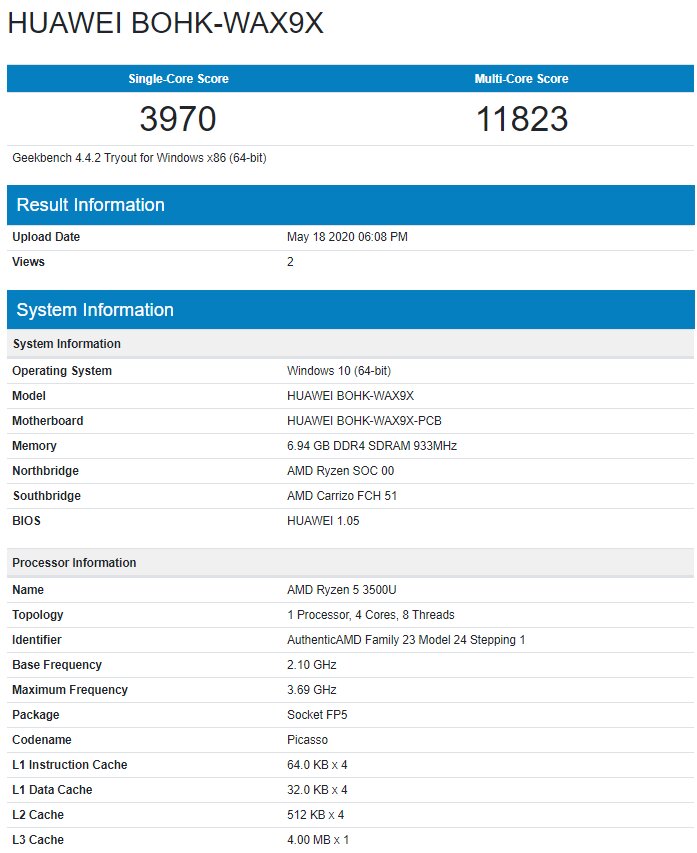This screenshot has height=853, width=697.
Task: Click the L2 Cache label
Action: [38, 815]
